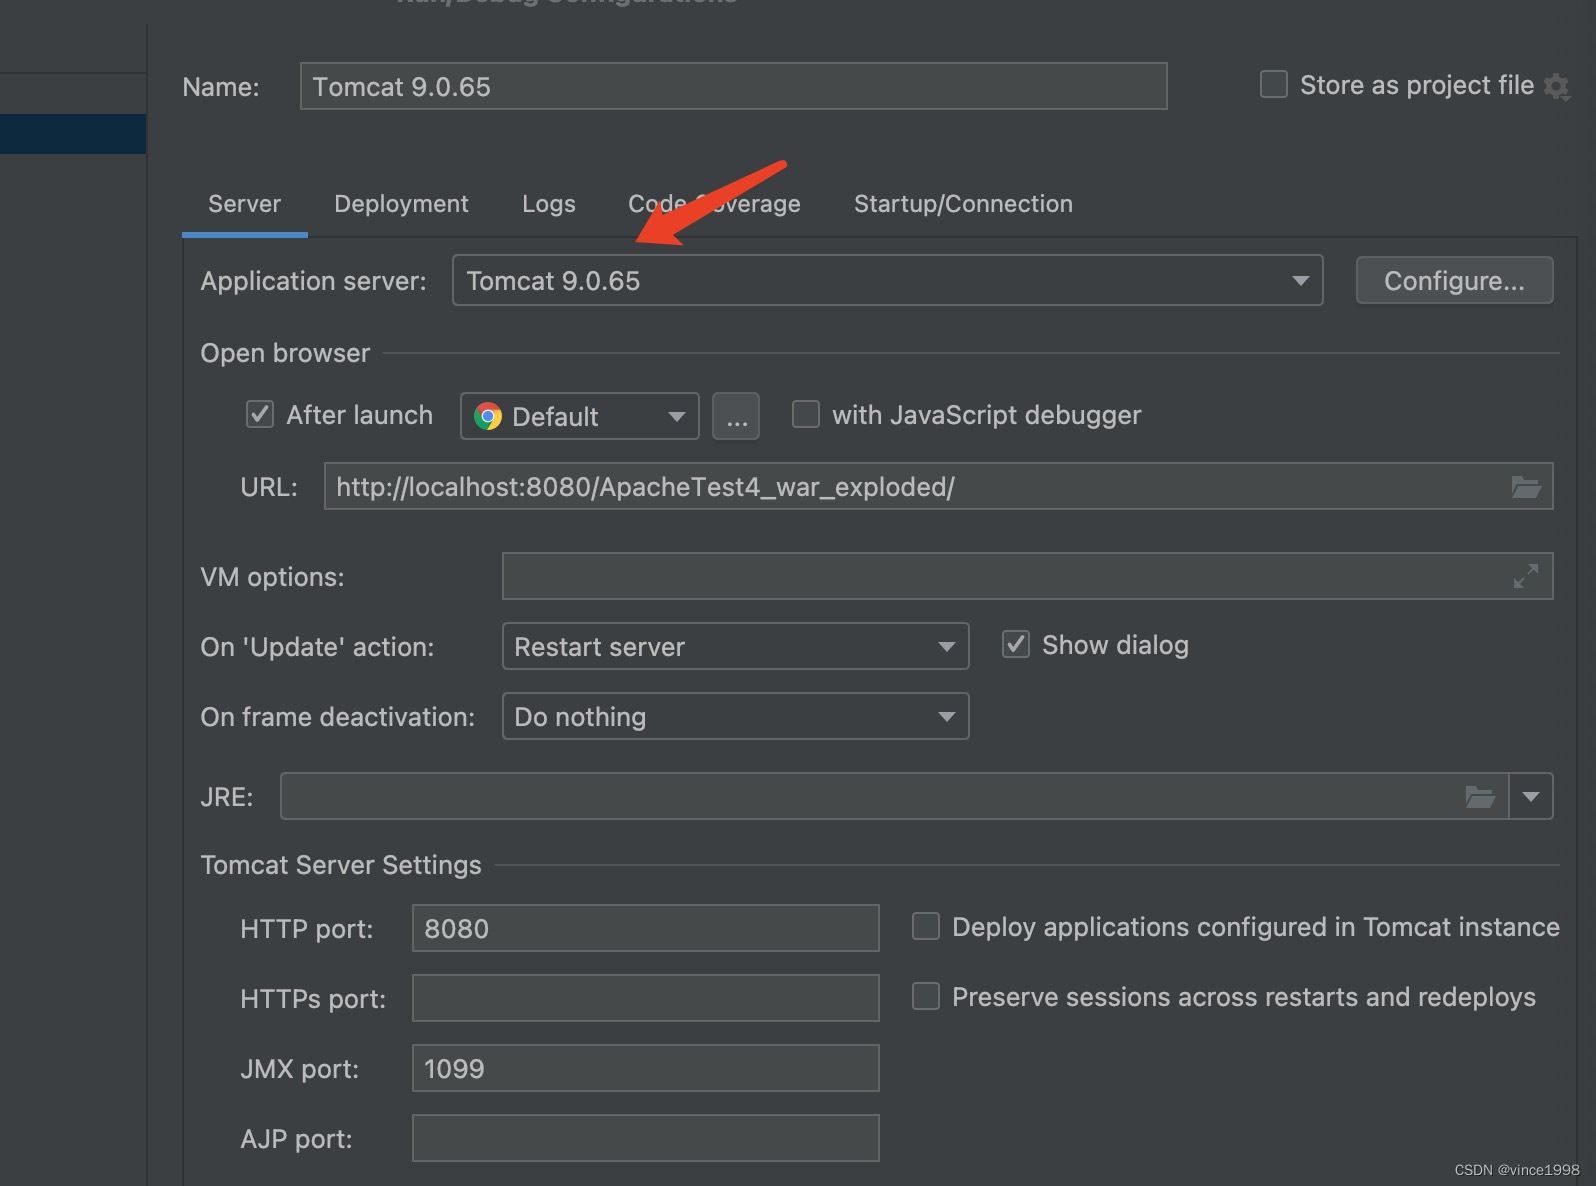Screen dimensions: 1596x1186
Task: Click the JRE input field
Action: click(x=894, y=796)
